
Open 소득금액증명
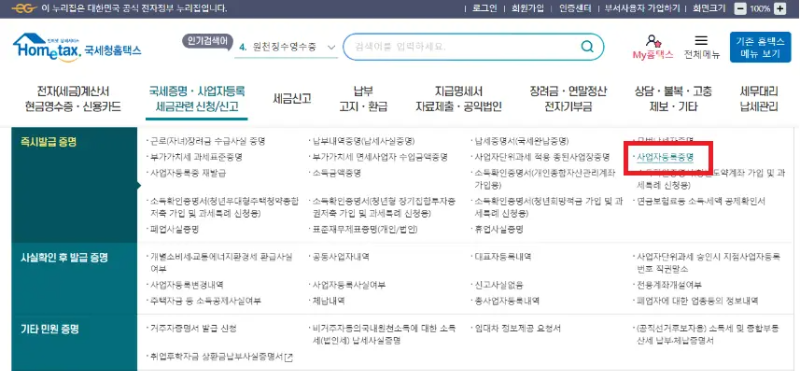(336, 173)
